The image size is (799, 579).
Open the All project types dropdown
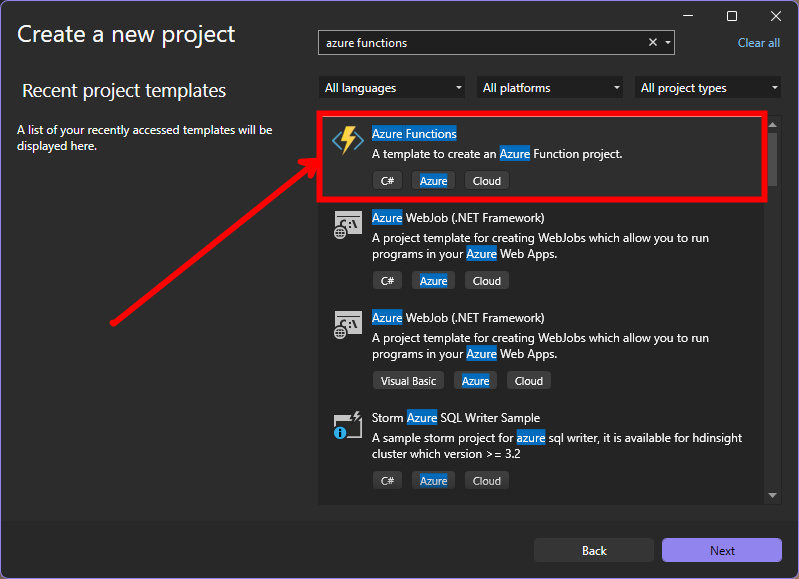[x=708, y=88]
